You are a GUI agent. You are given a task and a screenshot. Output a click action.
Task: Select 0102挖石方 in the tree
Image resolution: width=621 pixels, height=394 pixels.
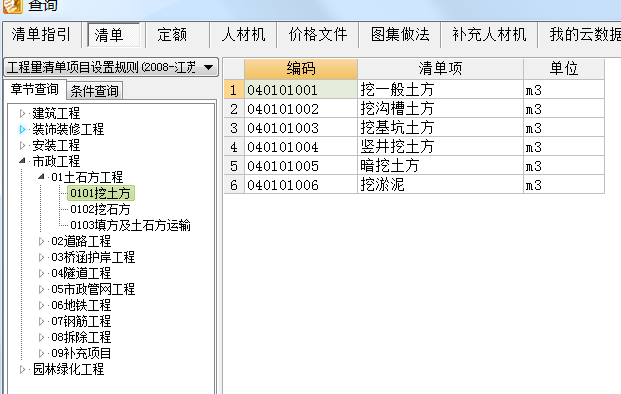(100, 209)
